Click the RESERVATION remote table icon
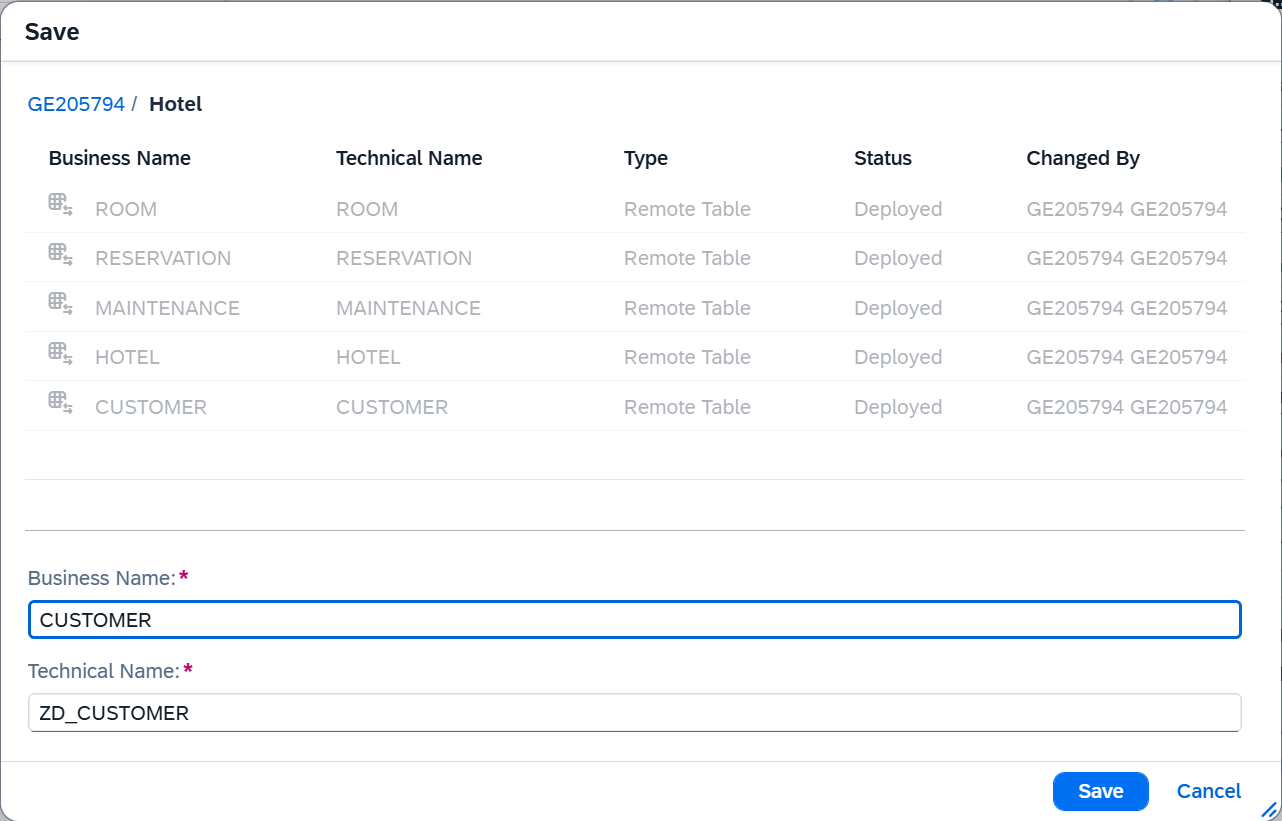Screen dimensions: 1282x821 pyautogui.click(x=61, y=254)
